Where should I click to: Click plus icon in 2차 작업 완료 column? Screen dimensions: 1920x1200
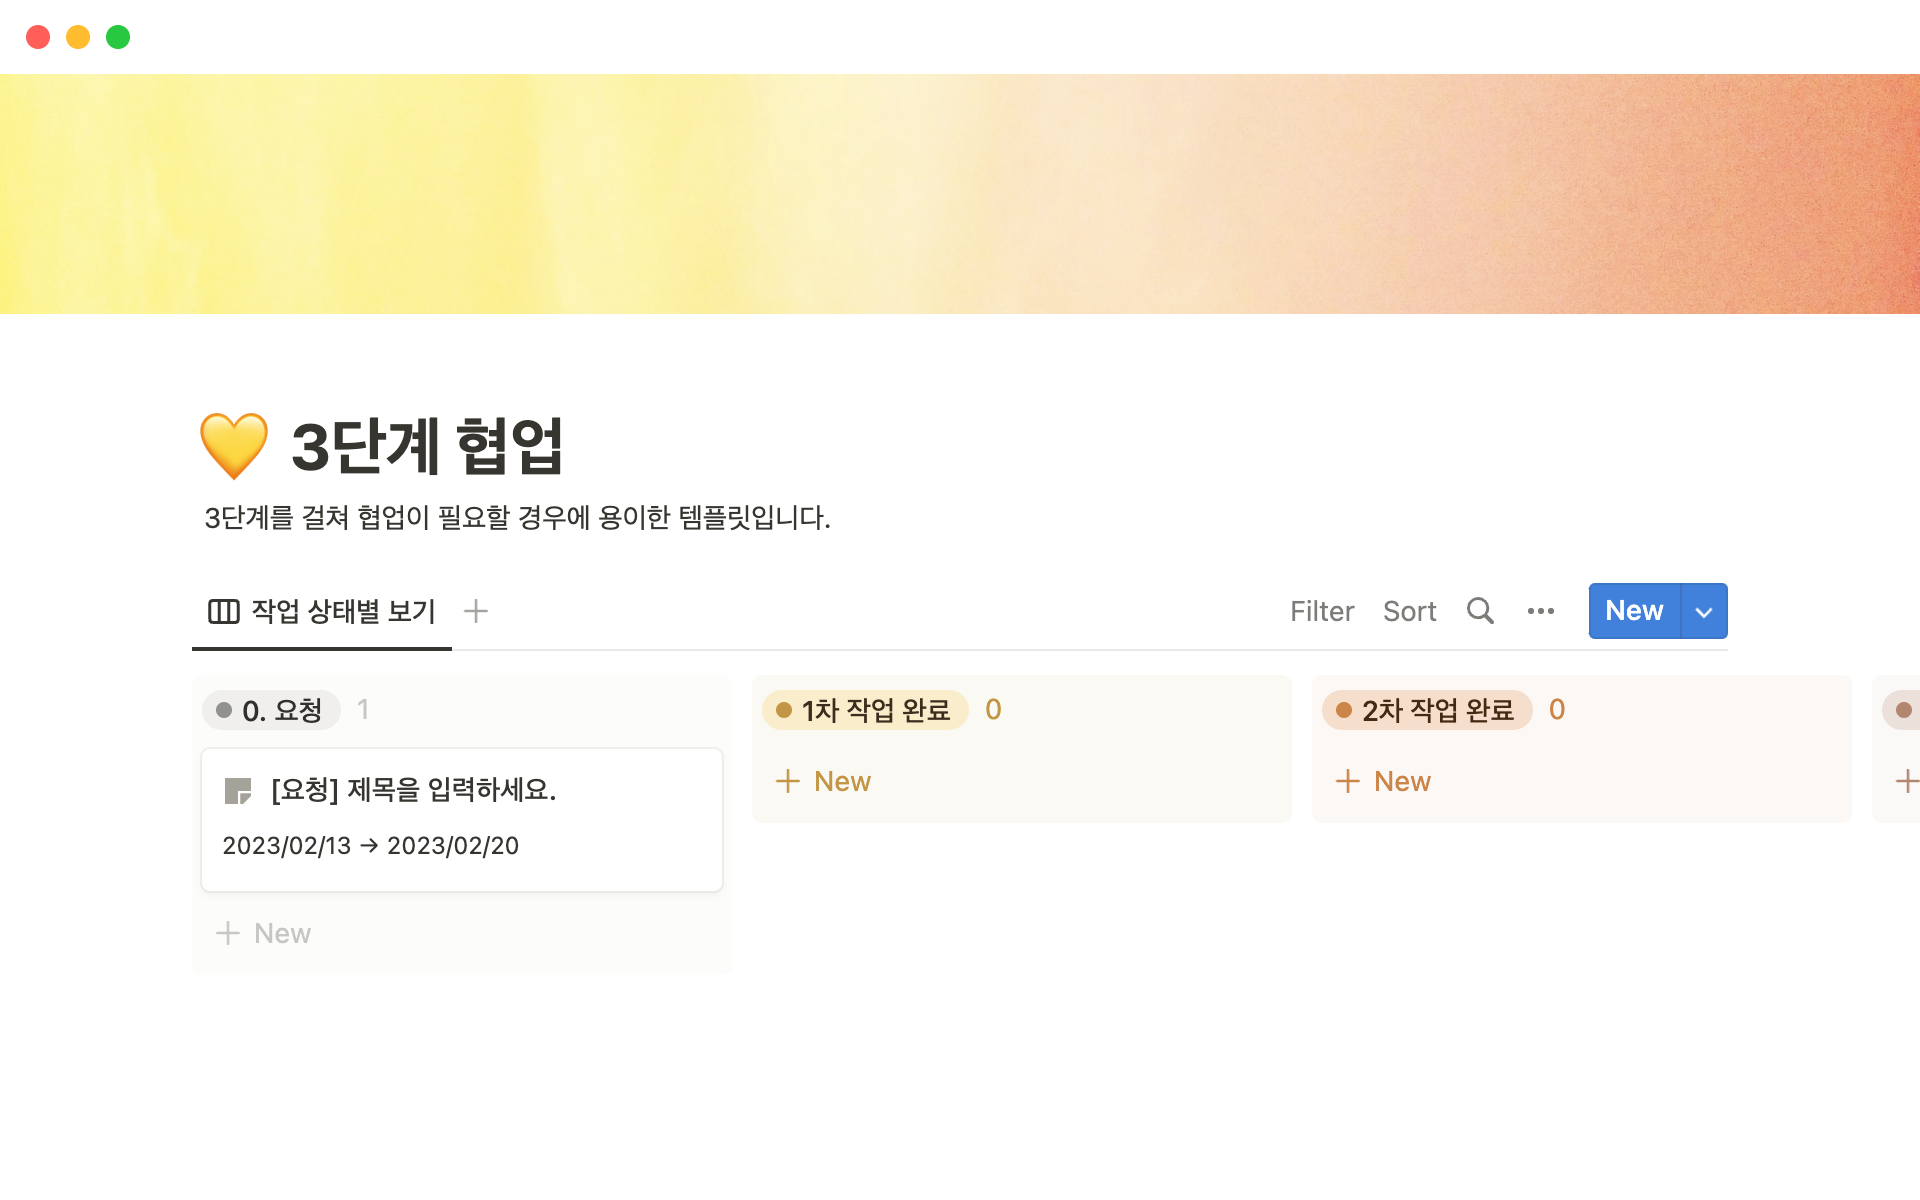[x=1348, y=781]
